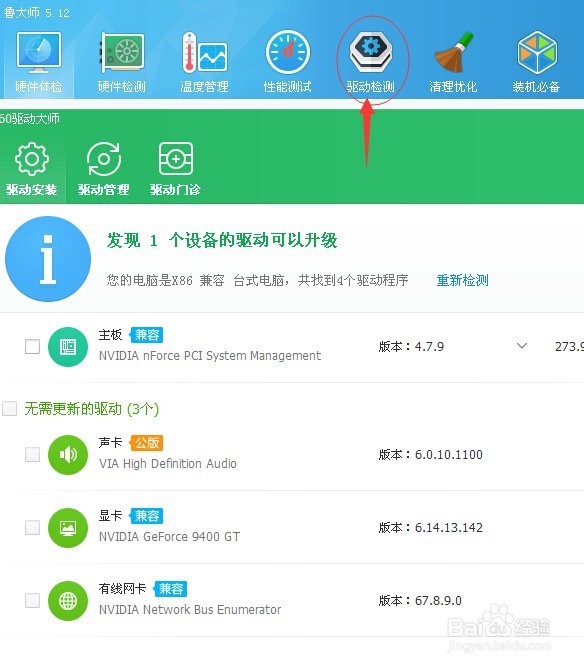Screen dimensions: 584x666
Task: Click the text NVIDIA Network Bus Enumerator
Action: [x=190, y=610]
